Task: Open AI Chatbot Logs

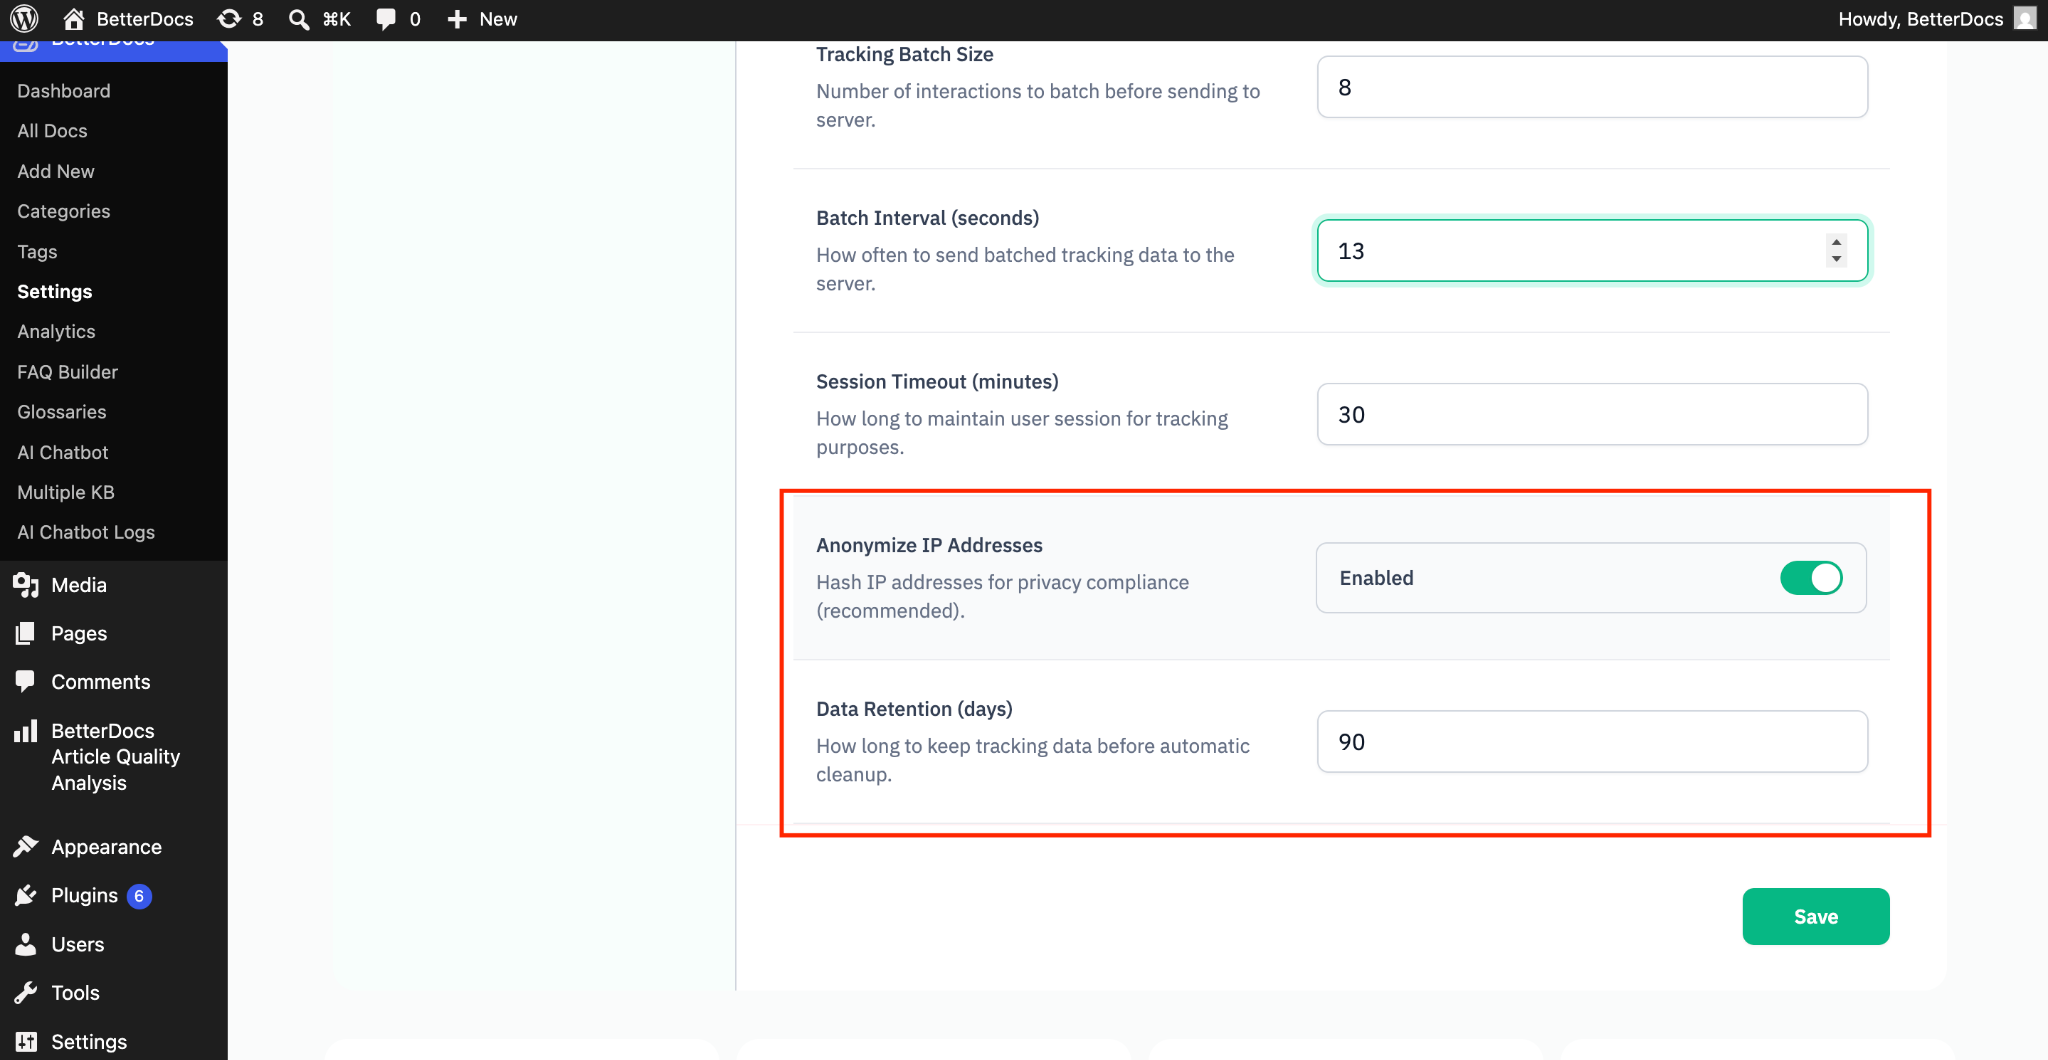Action: [x=86, y=532]
